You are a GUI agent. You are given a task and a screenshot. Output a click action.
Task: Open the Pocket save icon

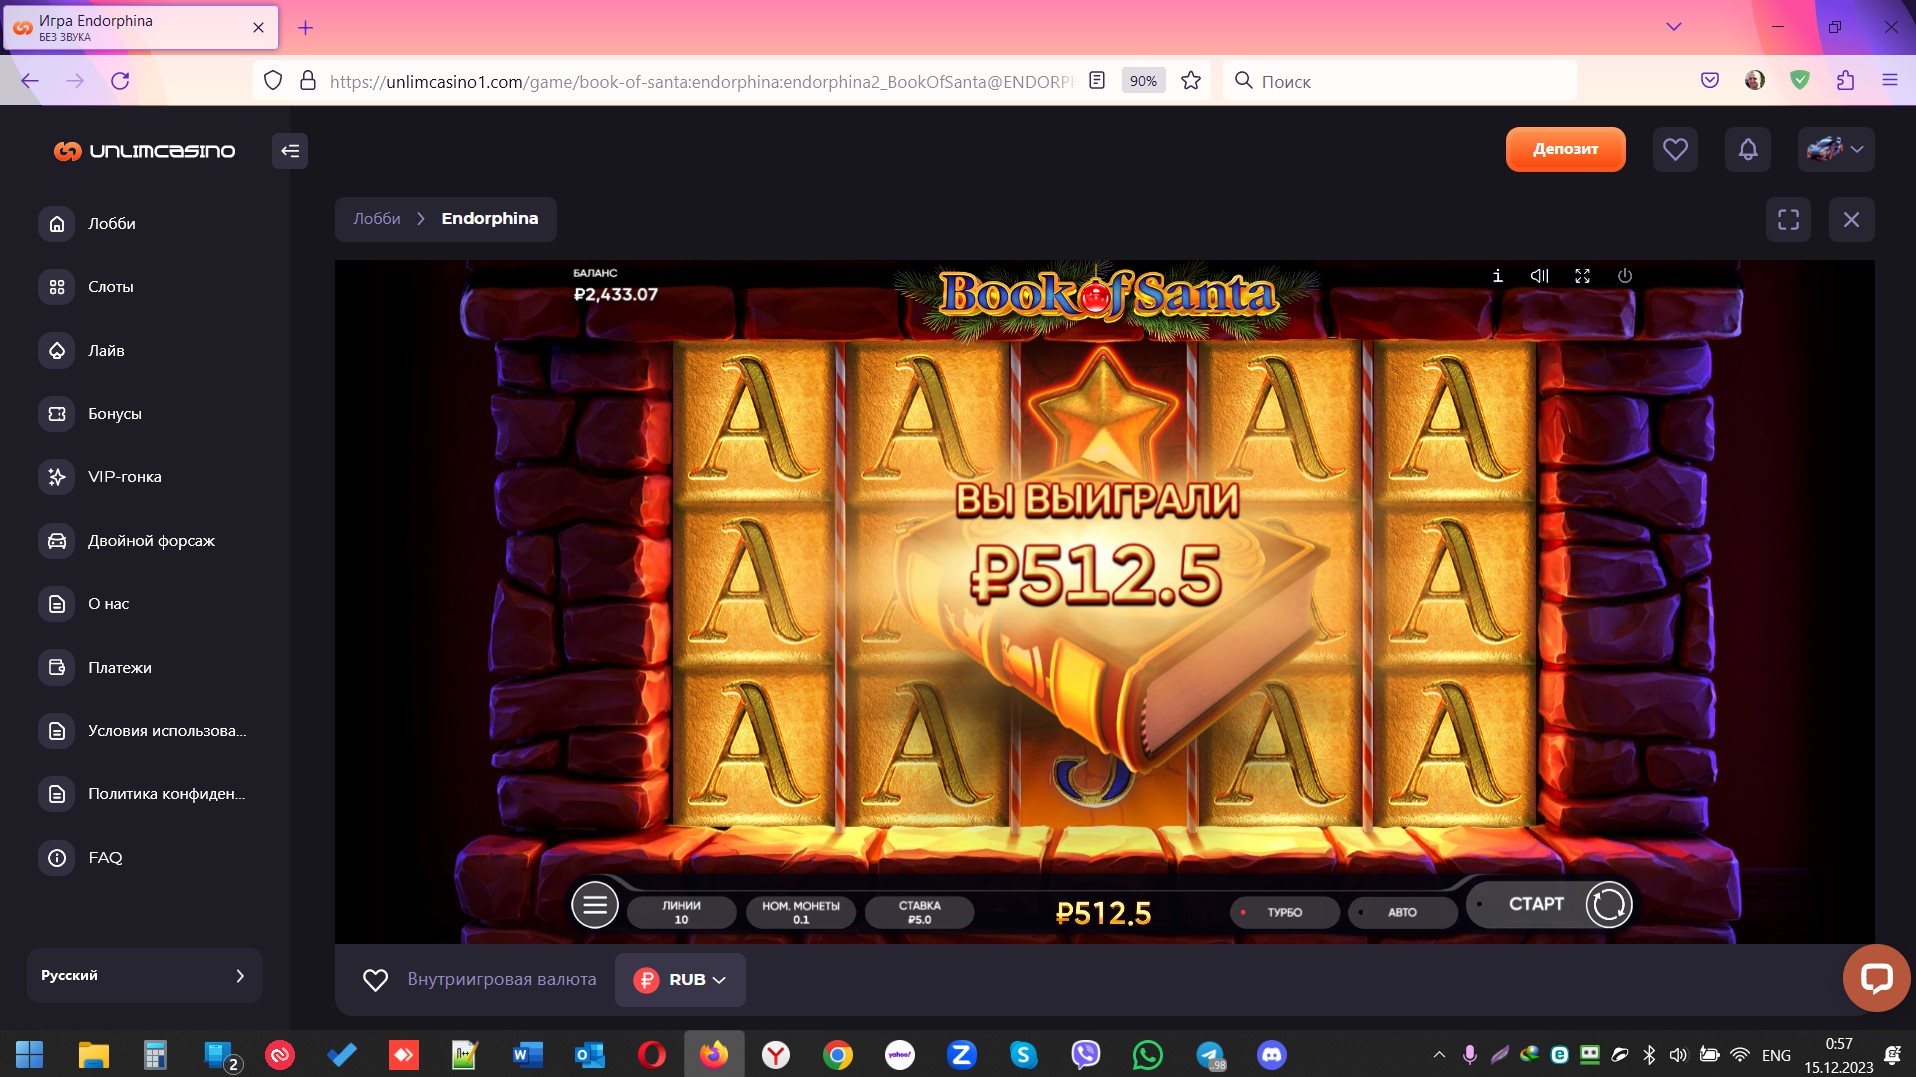click(x=1710, y=81)
